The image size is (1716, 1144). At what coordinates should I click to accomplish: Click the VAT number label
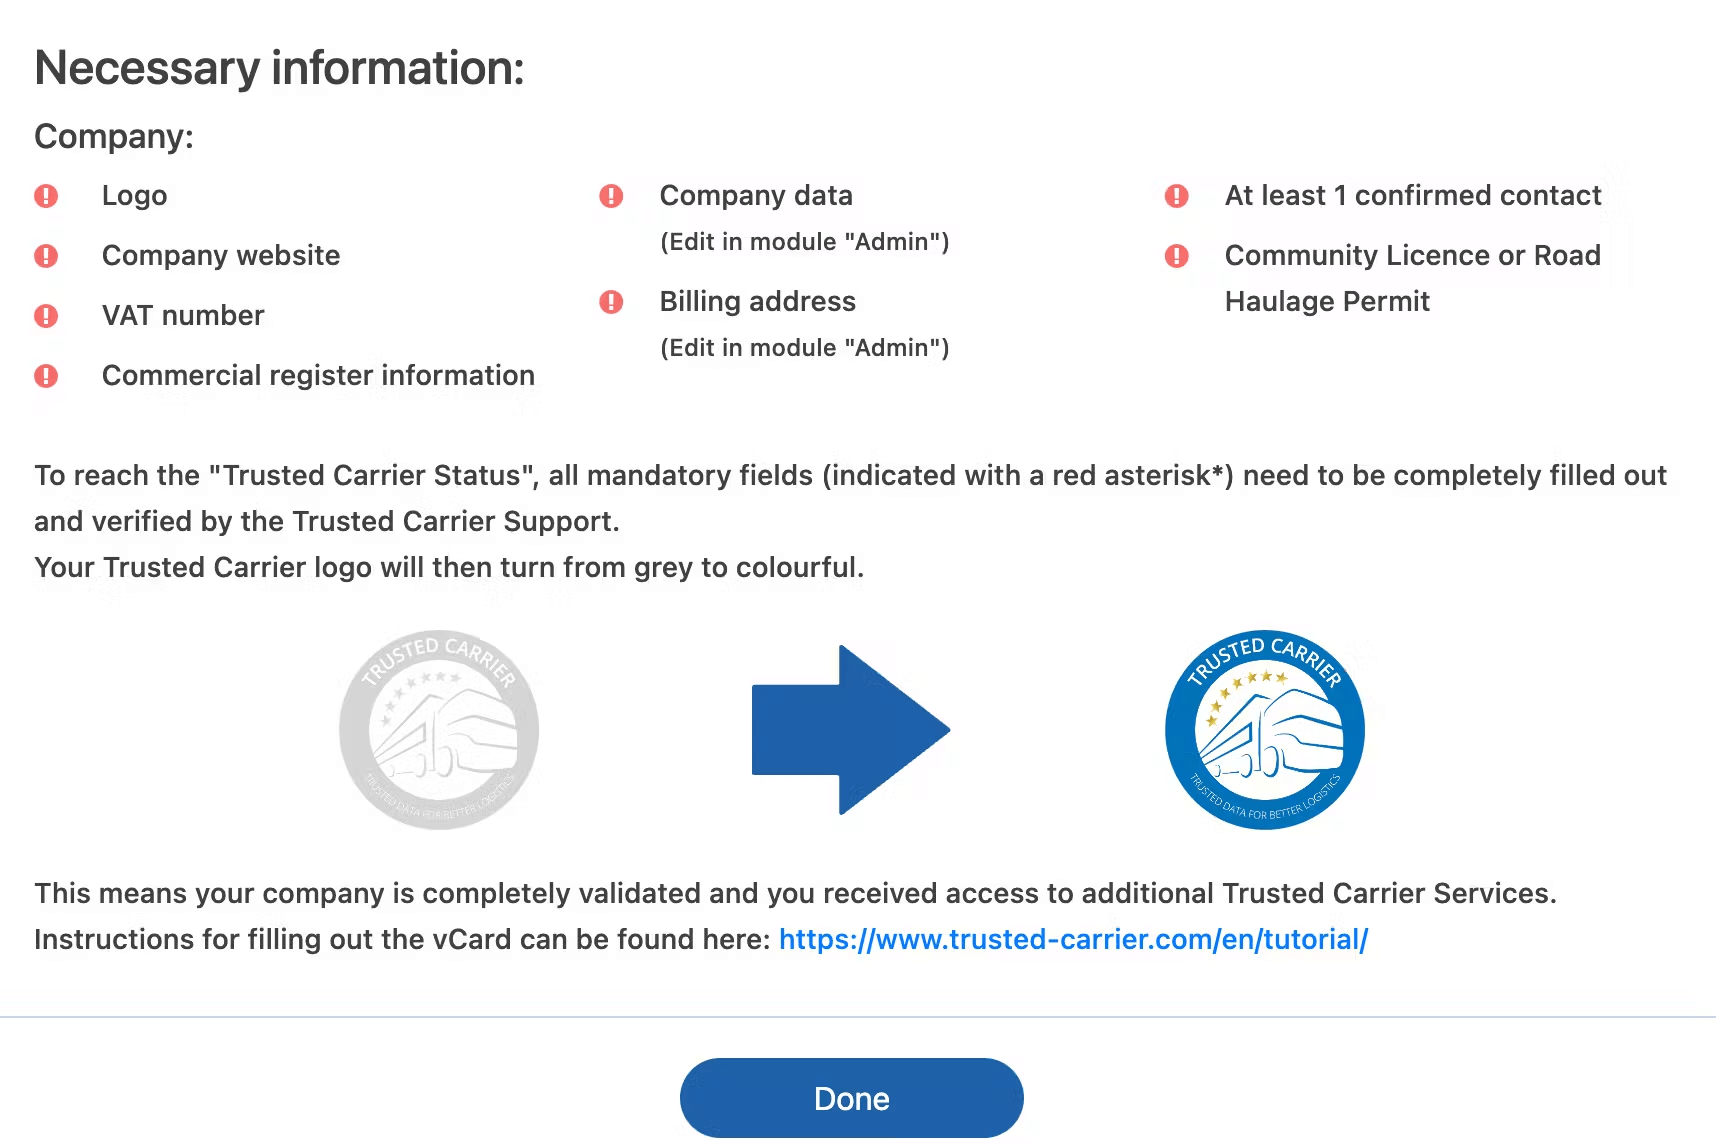183,316
